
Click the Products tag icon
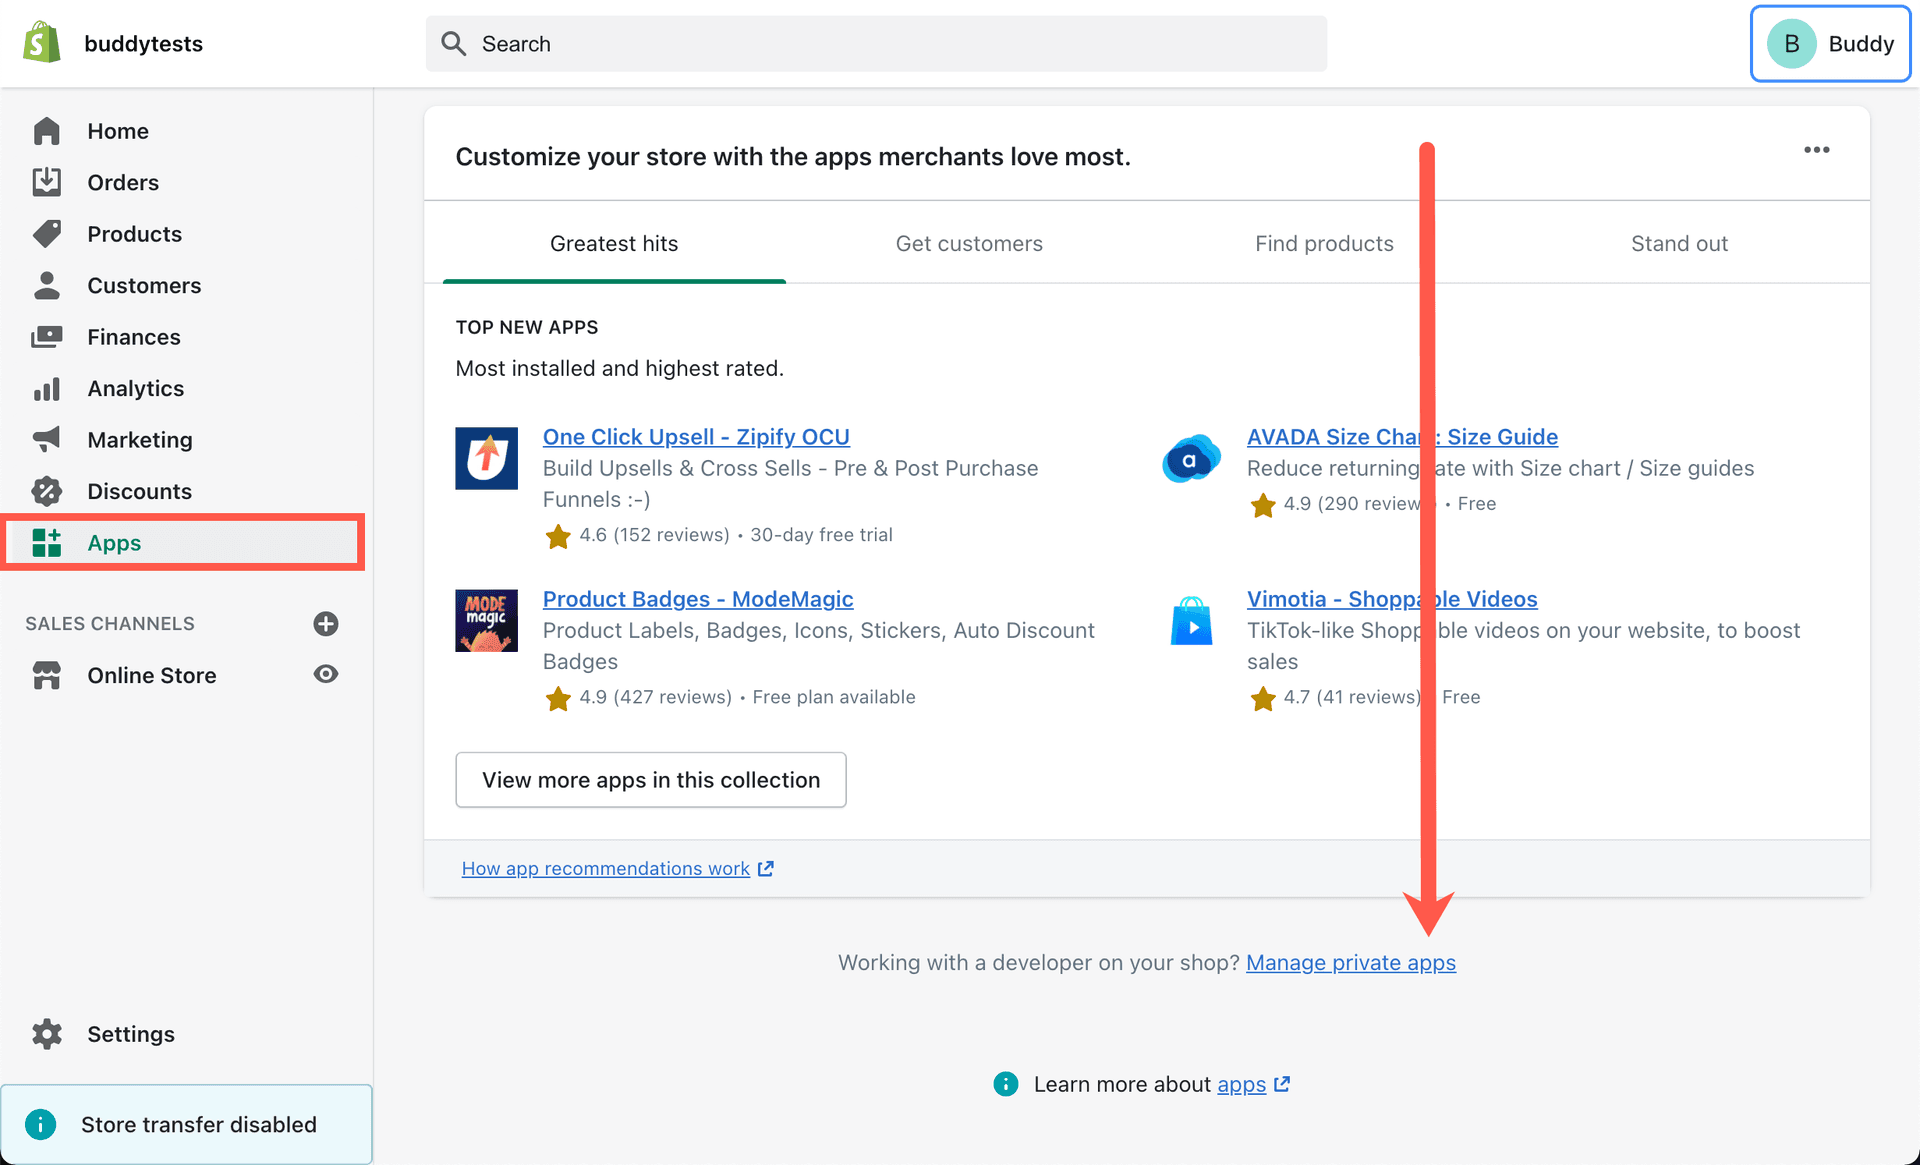point(46,234)
